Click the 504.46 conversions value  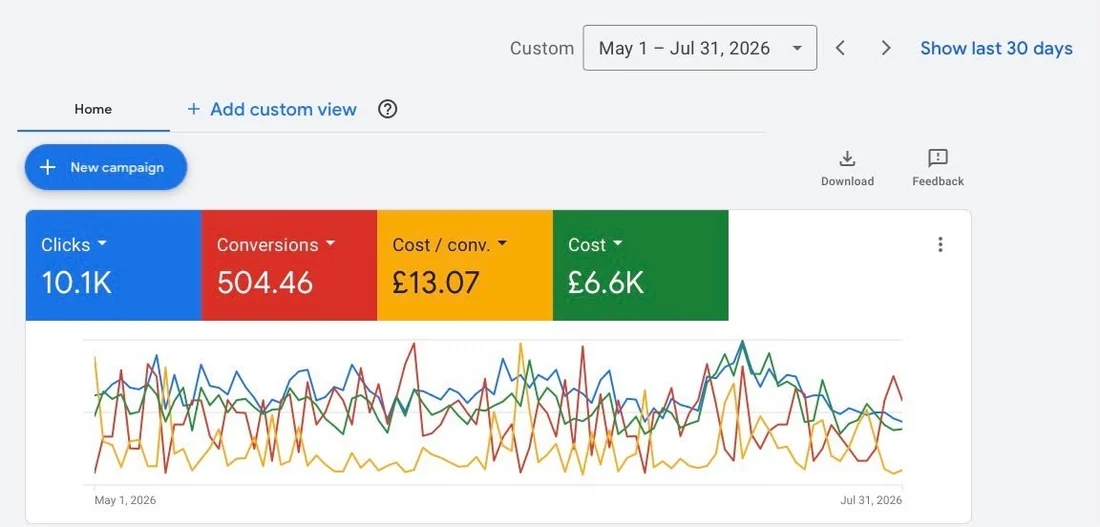264,283
